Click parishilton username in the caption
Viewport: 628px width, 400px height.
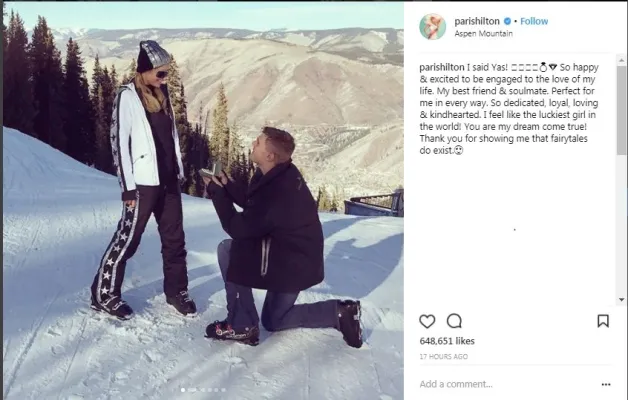[442, 67]
